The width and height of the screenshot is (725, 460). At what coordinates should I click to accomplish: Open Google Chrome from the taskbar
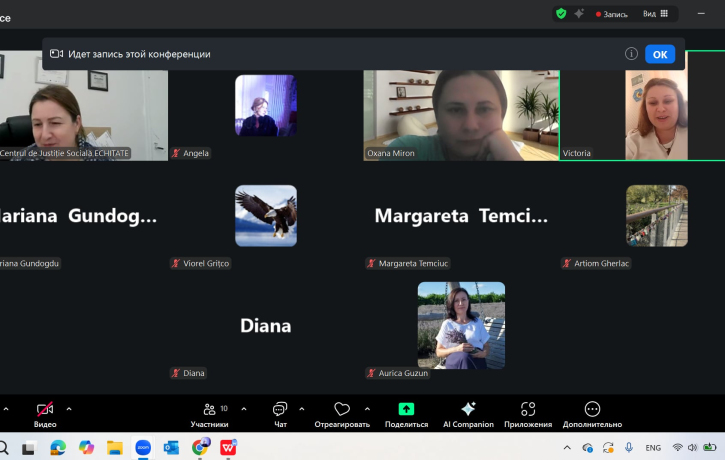point(200,448)
